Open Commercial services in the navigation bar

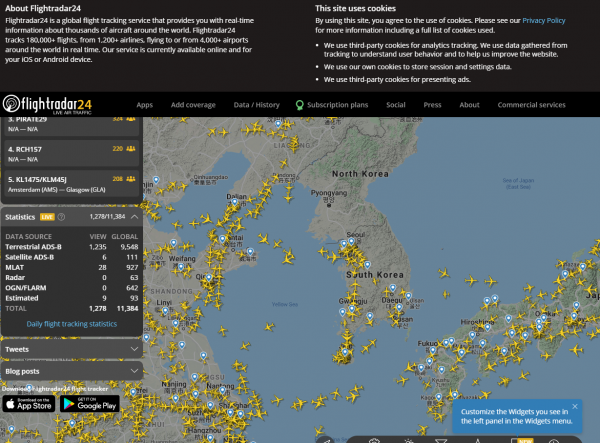pos(532,105)
